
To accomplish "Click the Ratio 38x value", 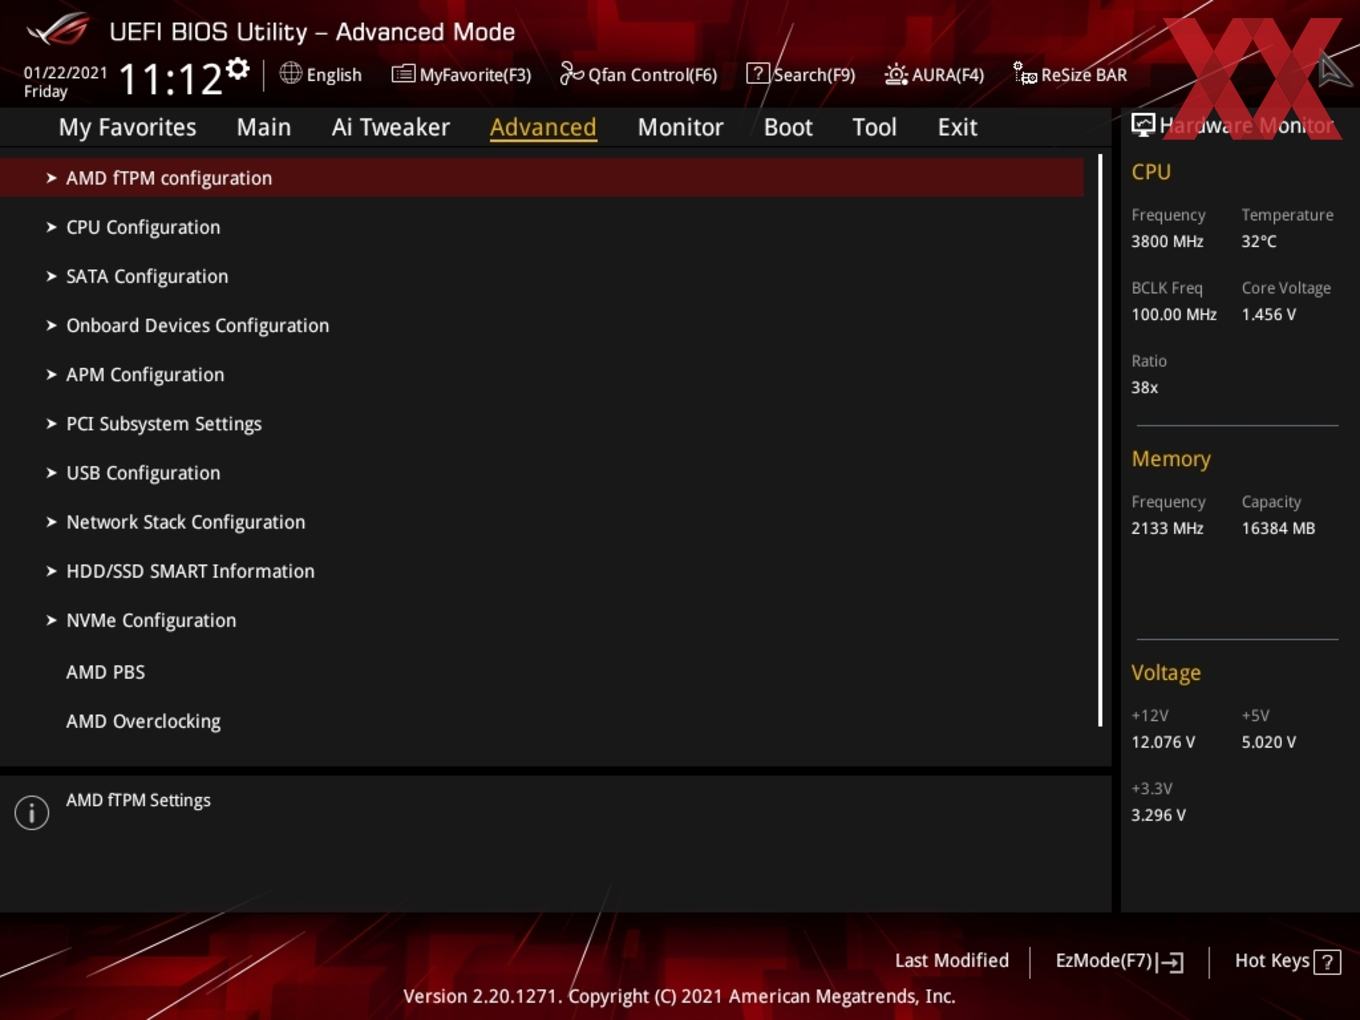I will click(x=1144, y=387).
